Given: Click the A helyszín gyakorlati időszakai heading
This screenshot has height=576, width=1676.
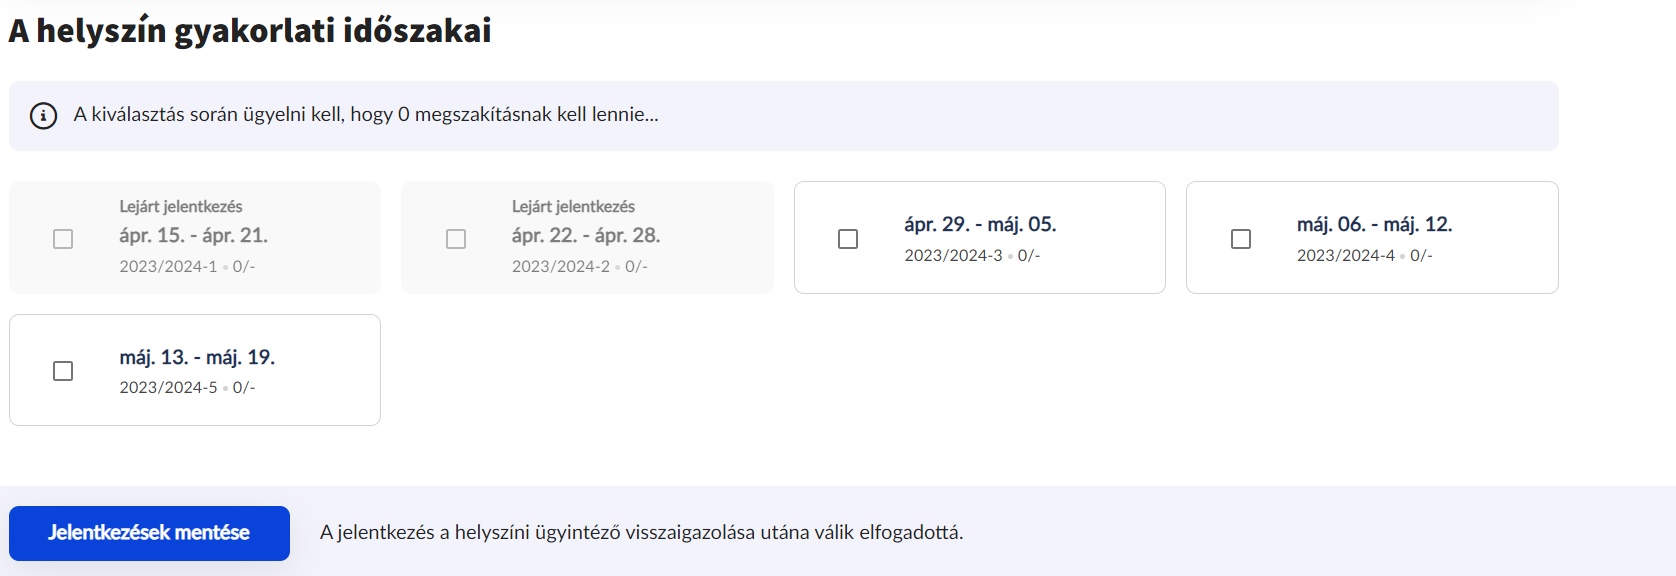Looking at the screenshot, I should (250, 31).
